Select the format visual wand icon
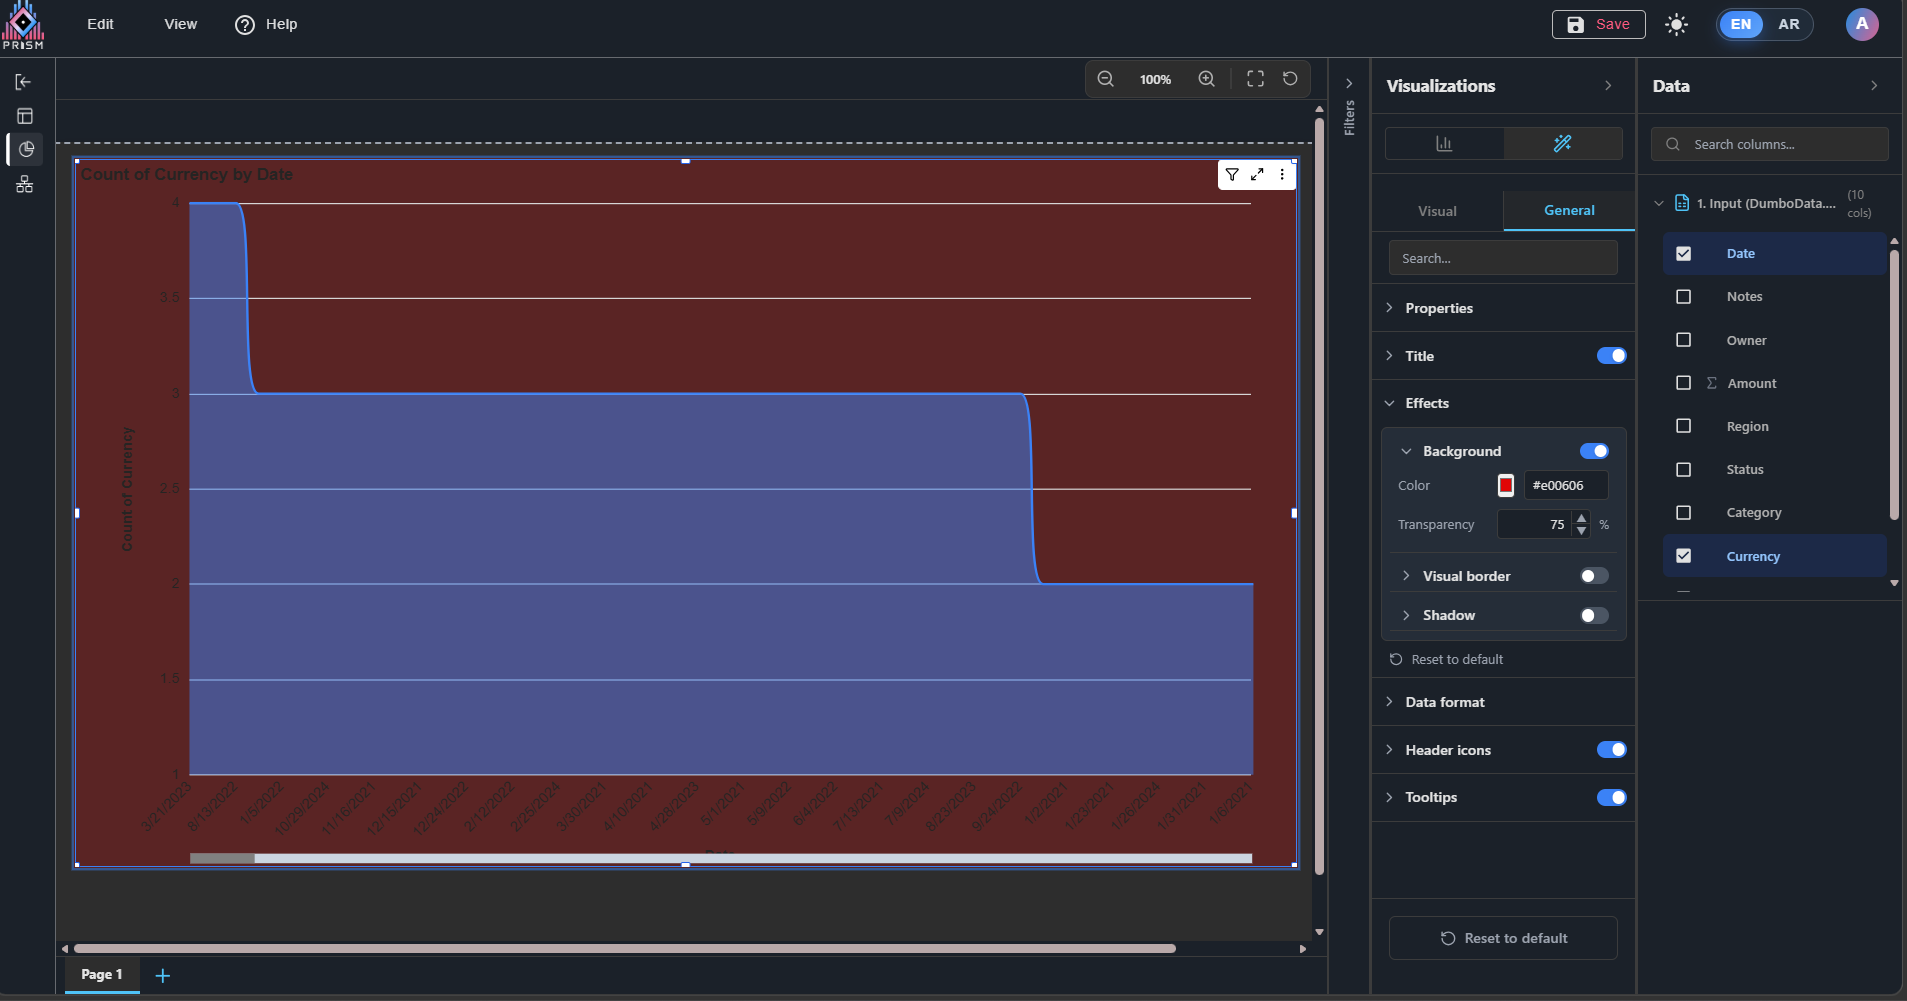Screen dimensions: 1907x1001 (1562, 144)
